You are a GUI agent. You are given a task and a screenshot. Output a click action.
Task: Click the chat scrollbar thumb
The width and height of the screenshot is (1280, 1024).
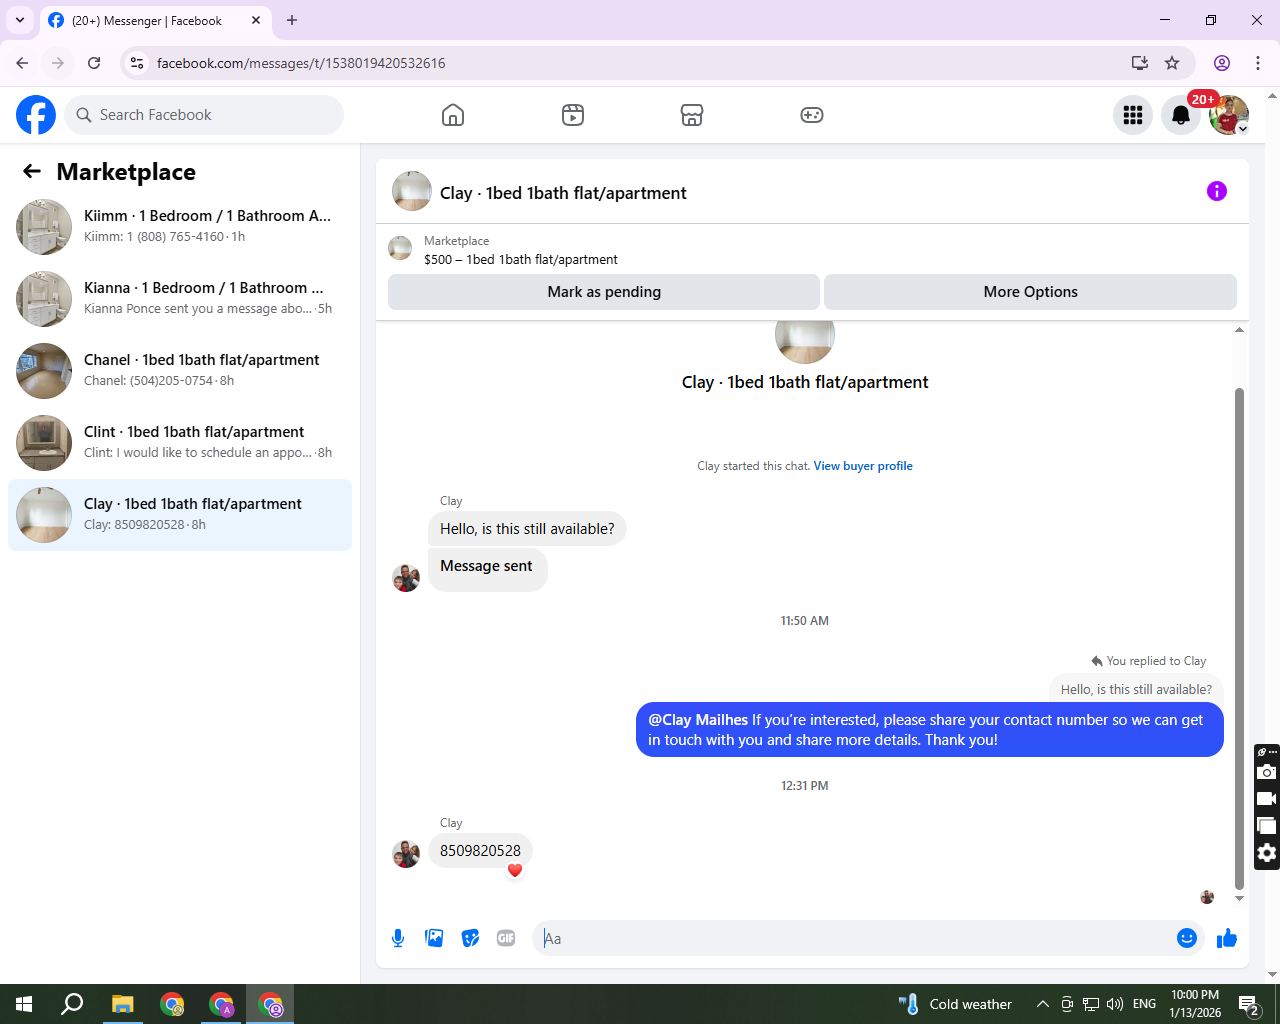click(1239, 638)
